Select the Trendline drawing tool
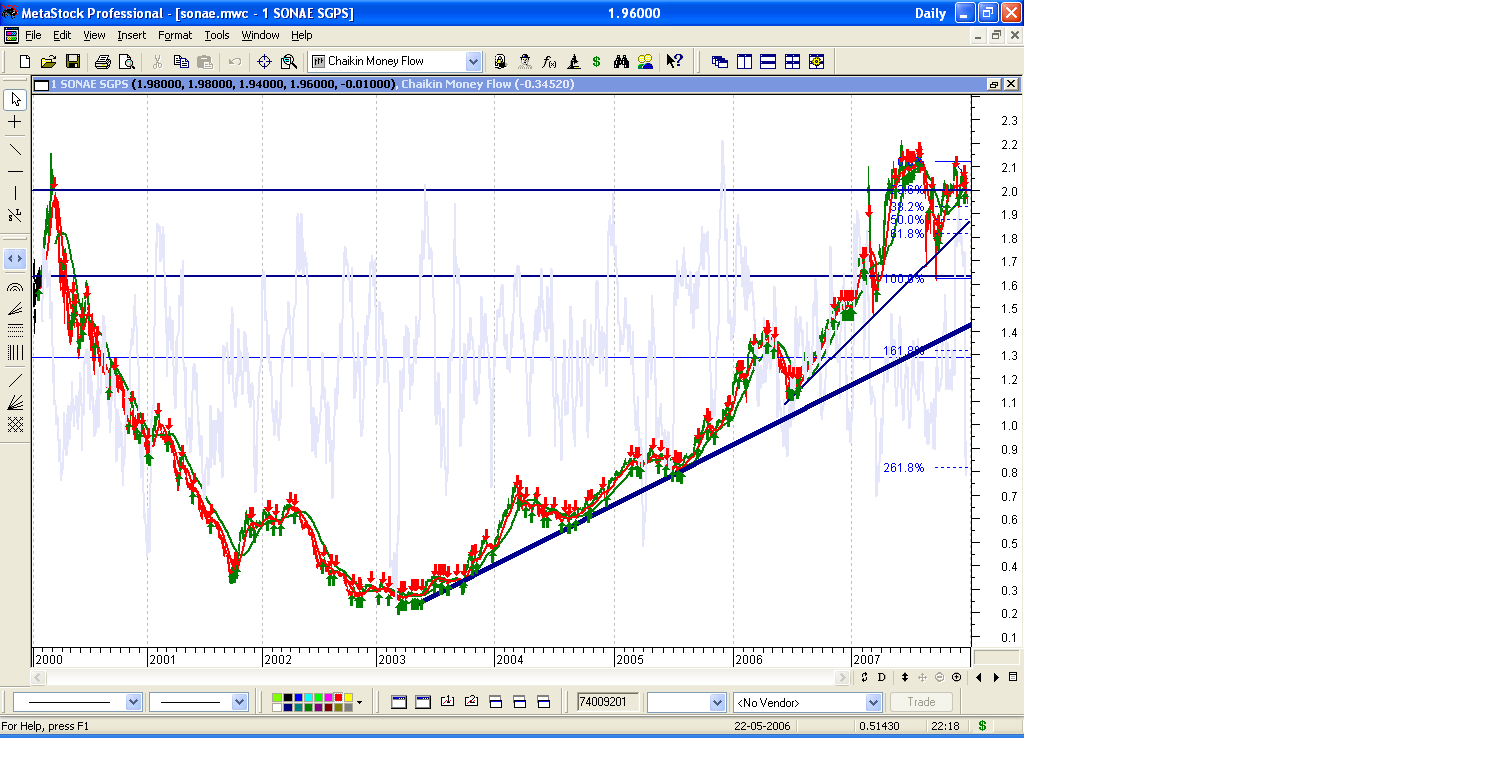Image resolution: width=1498 pixels, height=768 pixels. [x=15, y=149]
